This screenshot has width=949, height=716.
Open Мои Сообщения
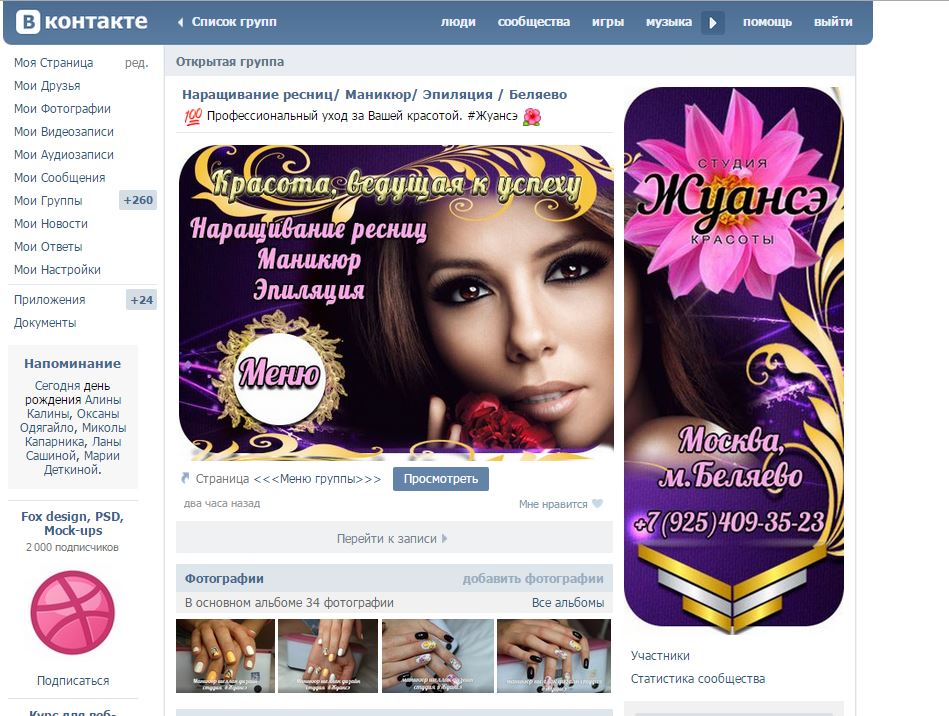tap(59, 177)
